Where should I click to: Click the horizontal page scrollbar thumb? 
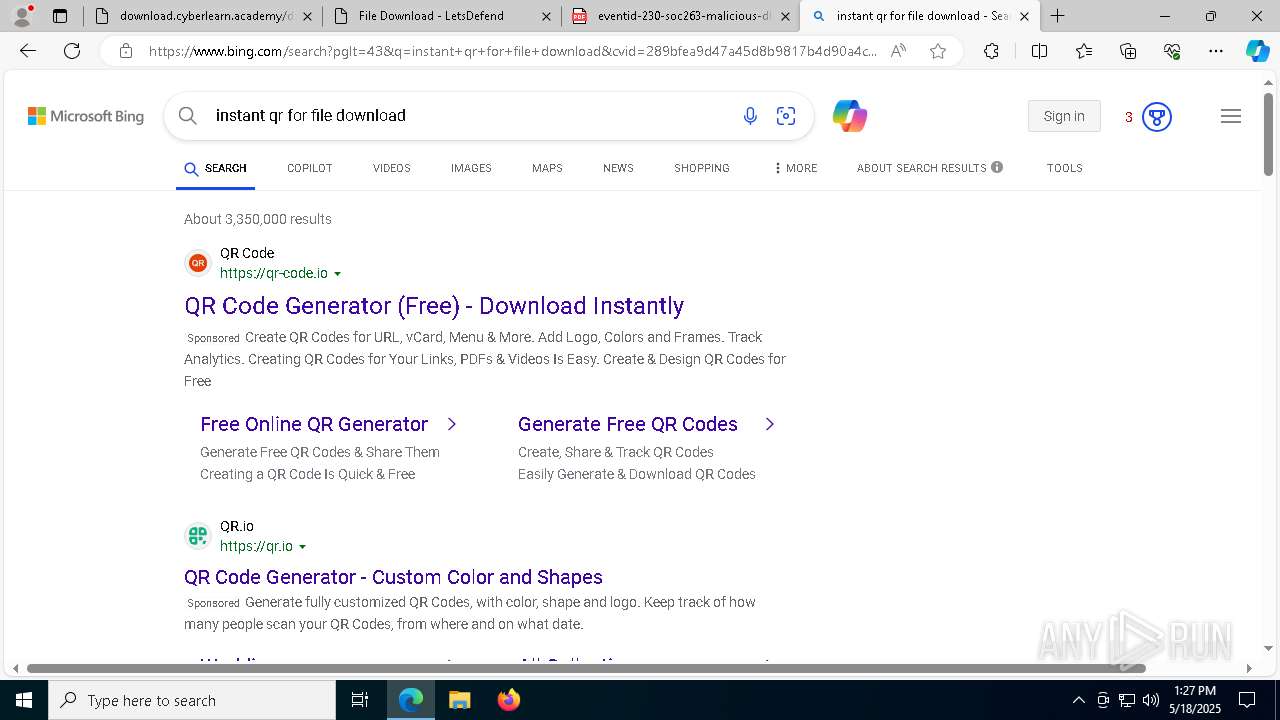(586, 668)
